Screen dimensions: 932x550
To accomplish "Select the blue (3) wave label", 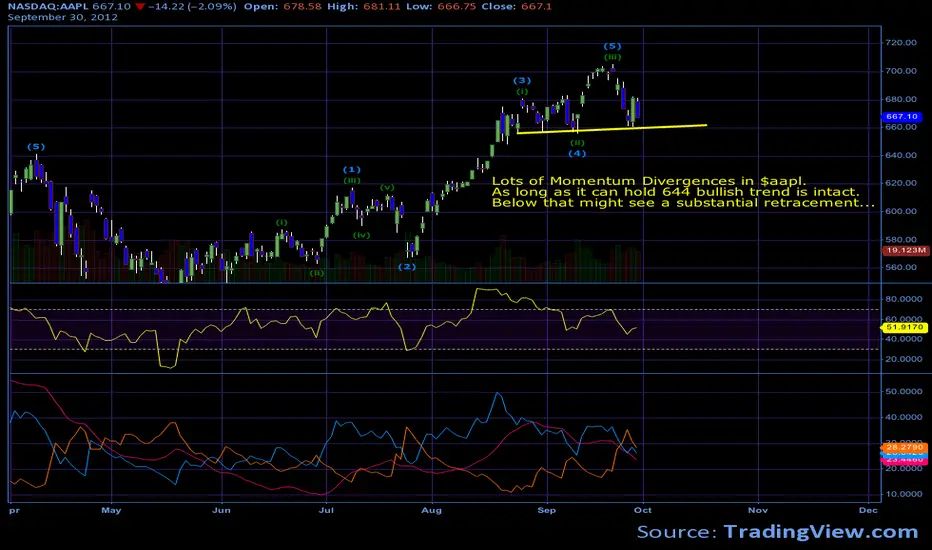I will coord(522,81).
